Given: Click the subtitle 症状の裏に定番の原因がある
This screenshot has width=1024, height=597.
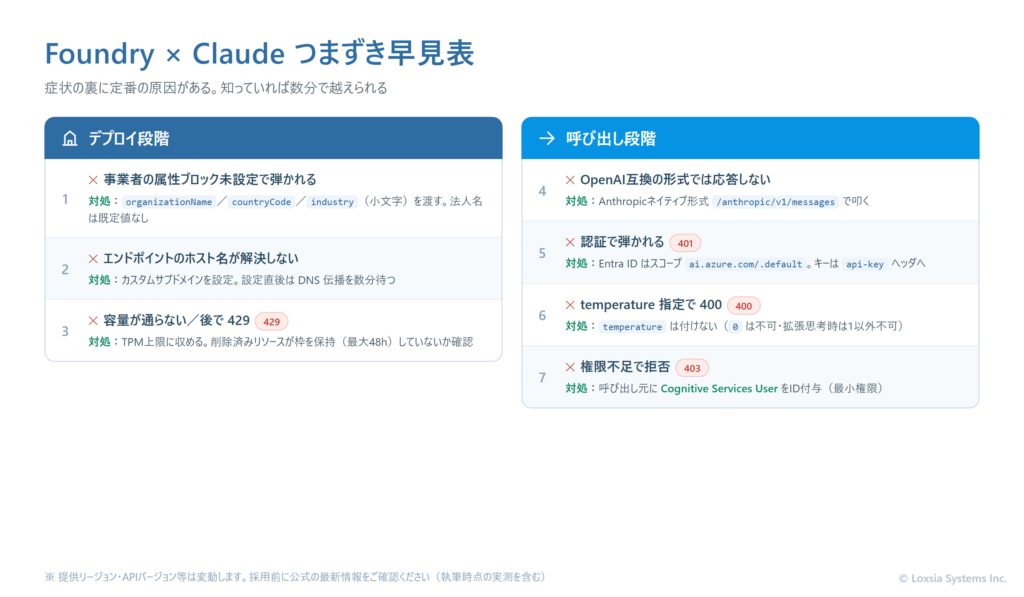Looking at the screenshot, I should [129, 88].
